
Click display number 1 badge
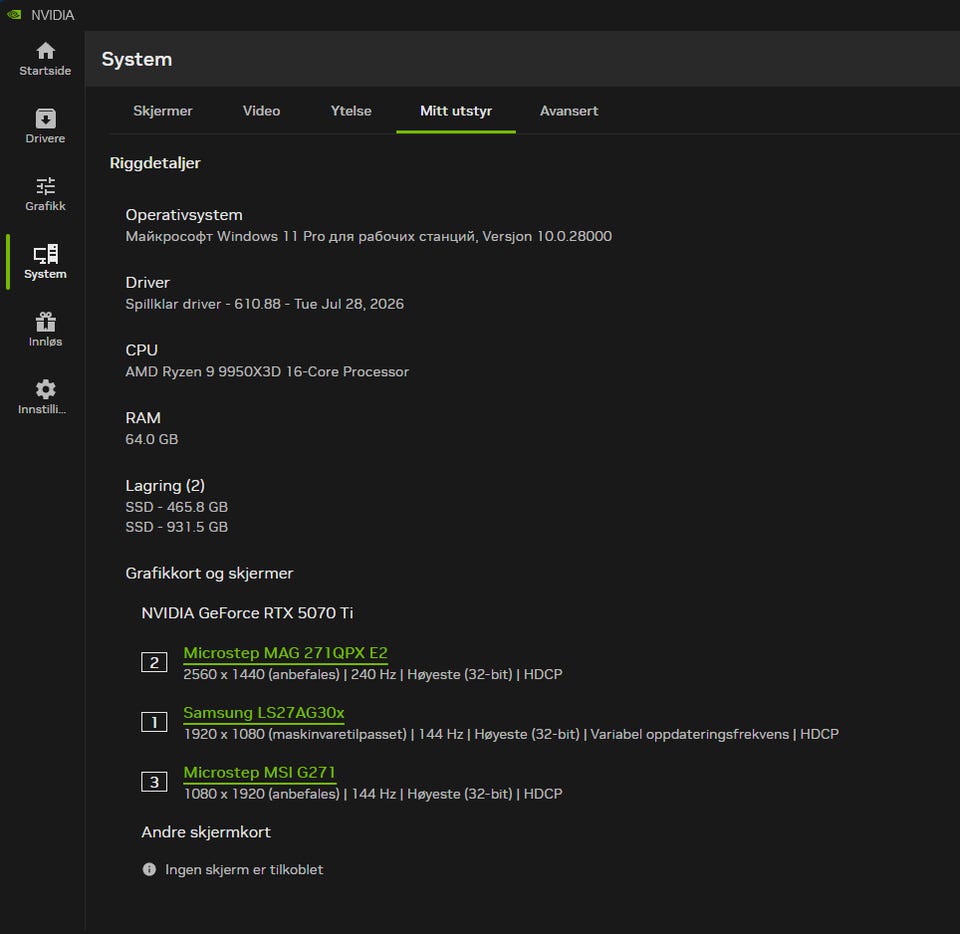[x=154, y=722]
